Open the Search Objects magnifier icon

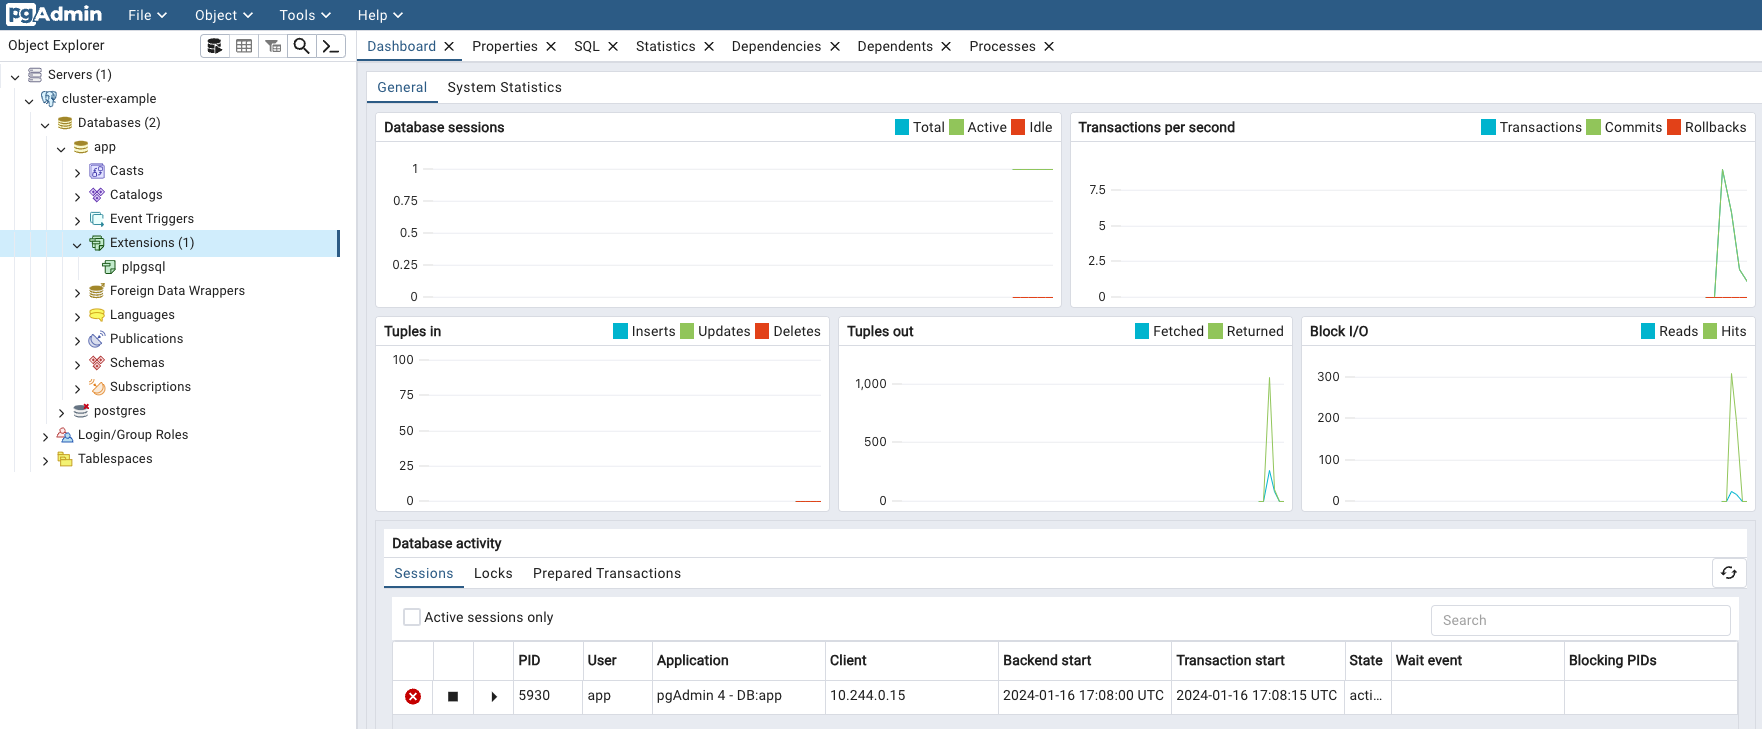pos(301,46)
